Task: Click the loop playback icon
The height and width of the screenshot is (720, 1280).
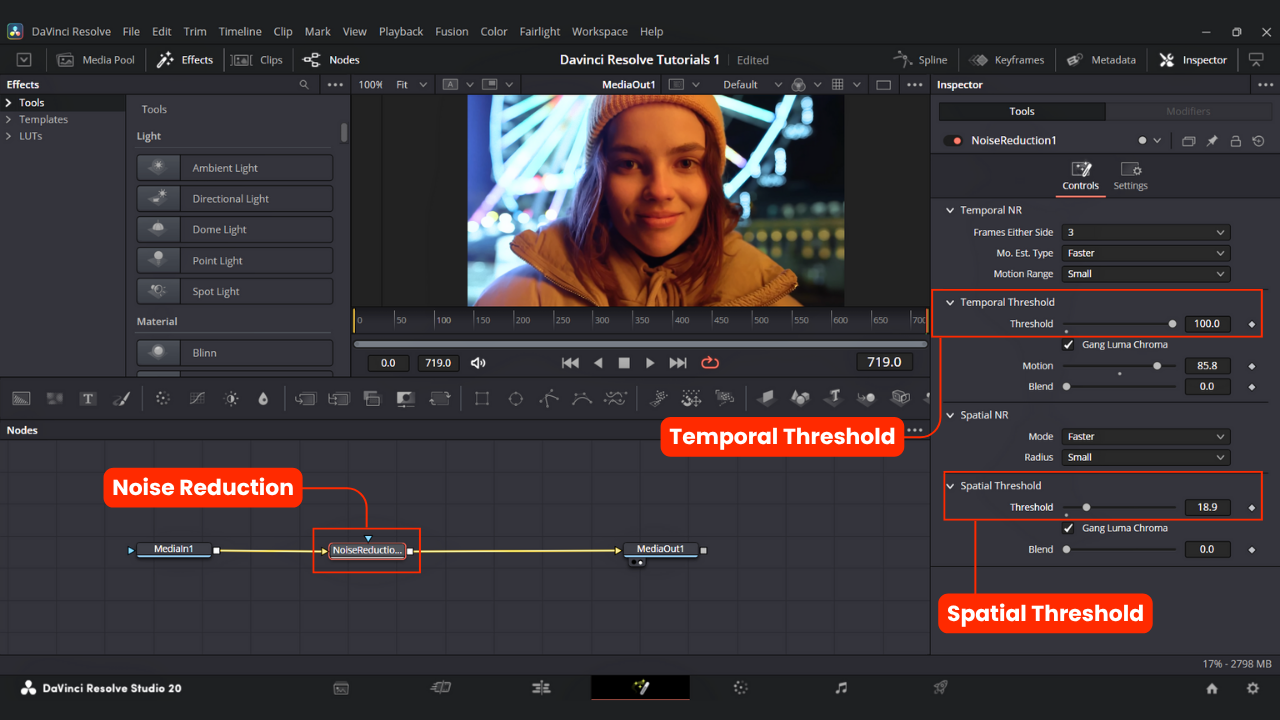Action: click(x=710, y=363)
